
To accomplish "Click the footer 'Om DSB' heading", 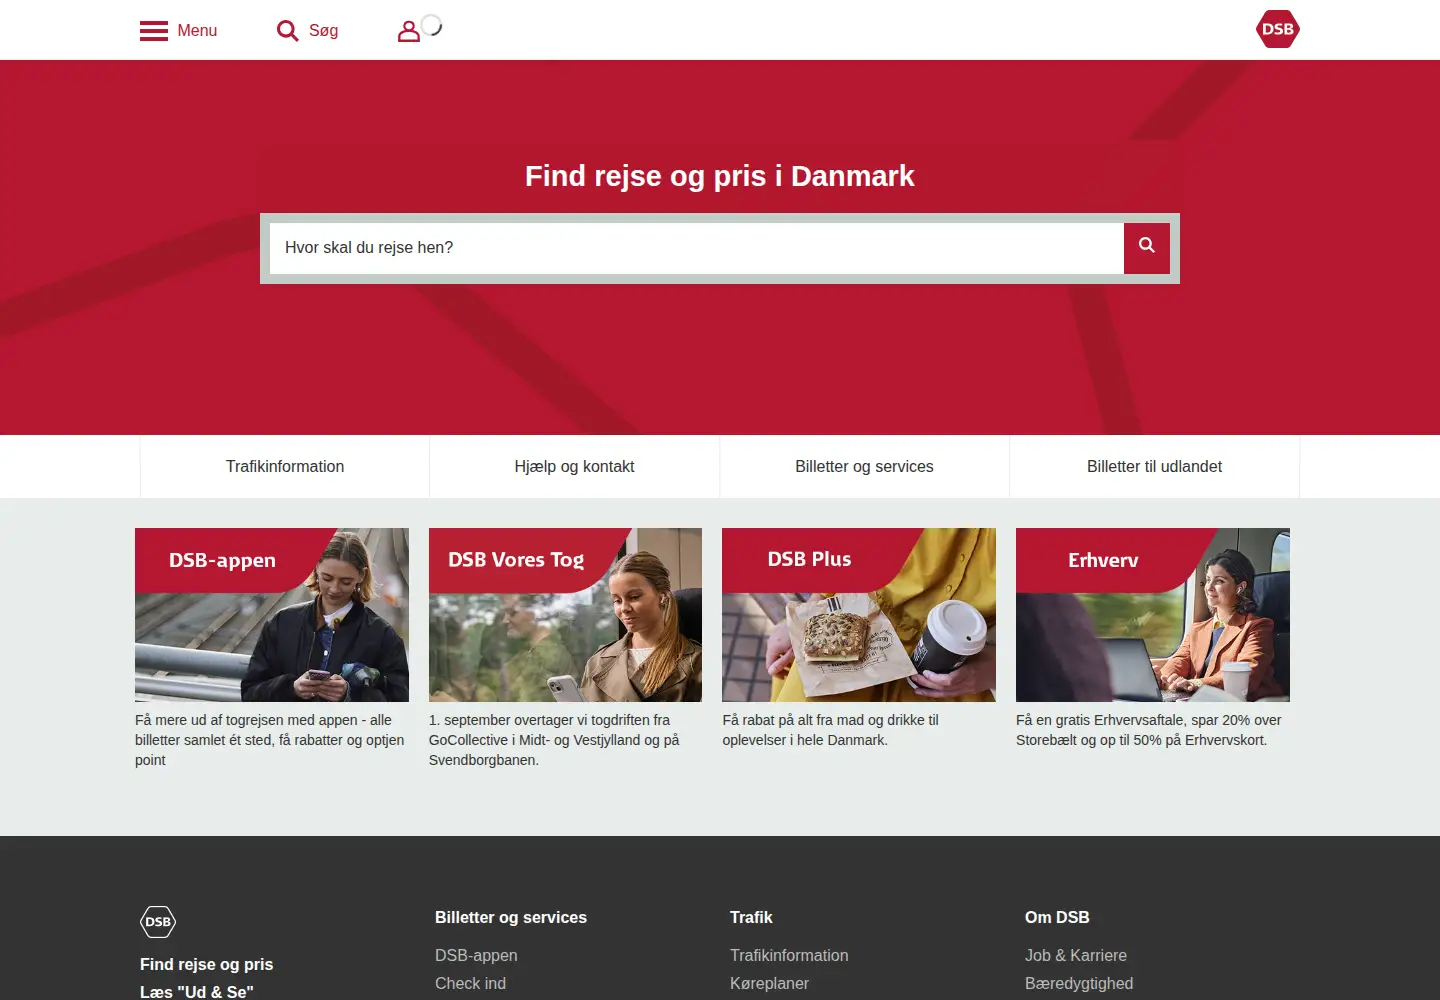I will point(1057,917).
